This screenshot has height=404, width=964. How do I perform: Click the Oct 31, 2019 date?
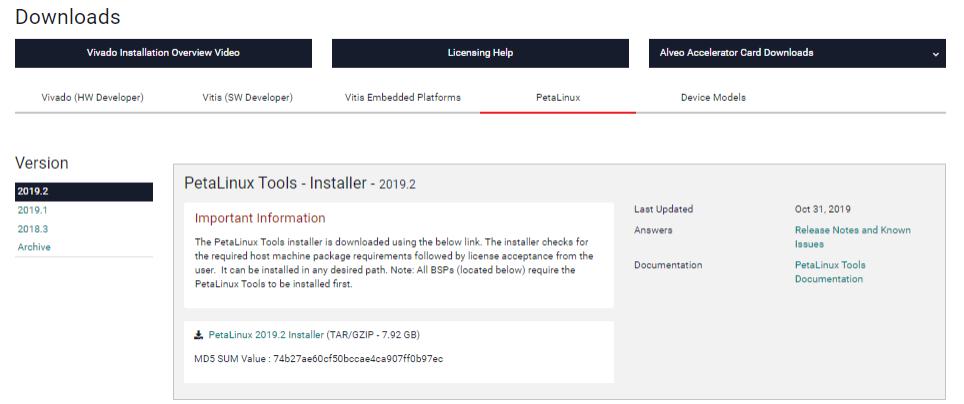pos(823,209)
